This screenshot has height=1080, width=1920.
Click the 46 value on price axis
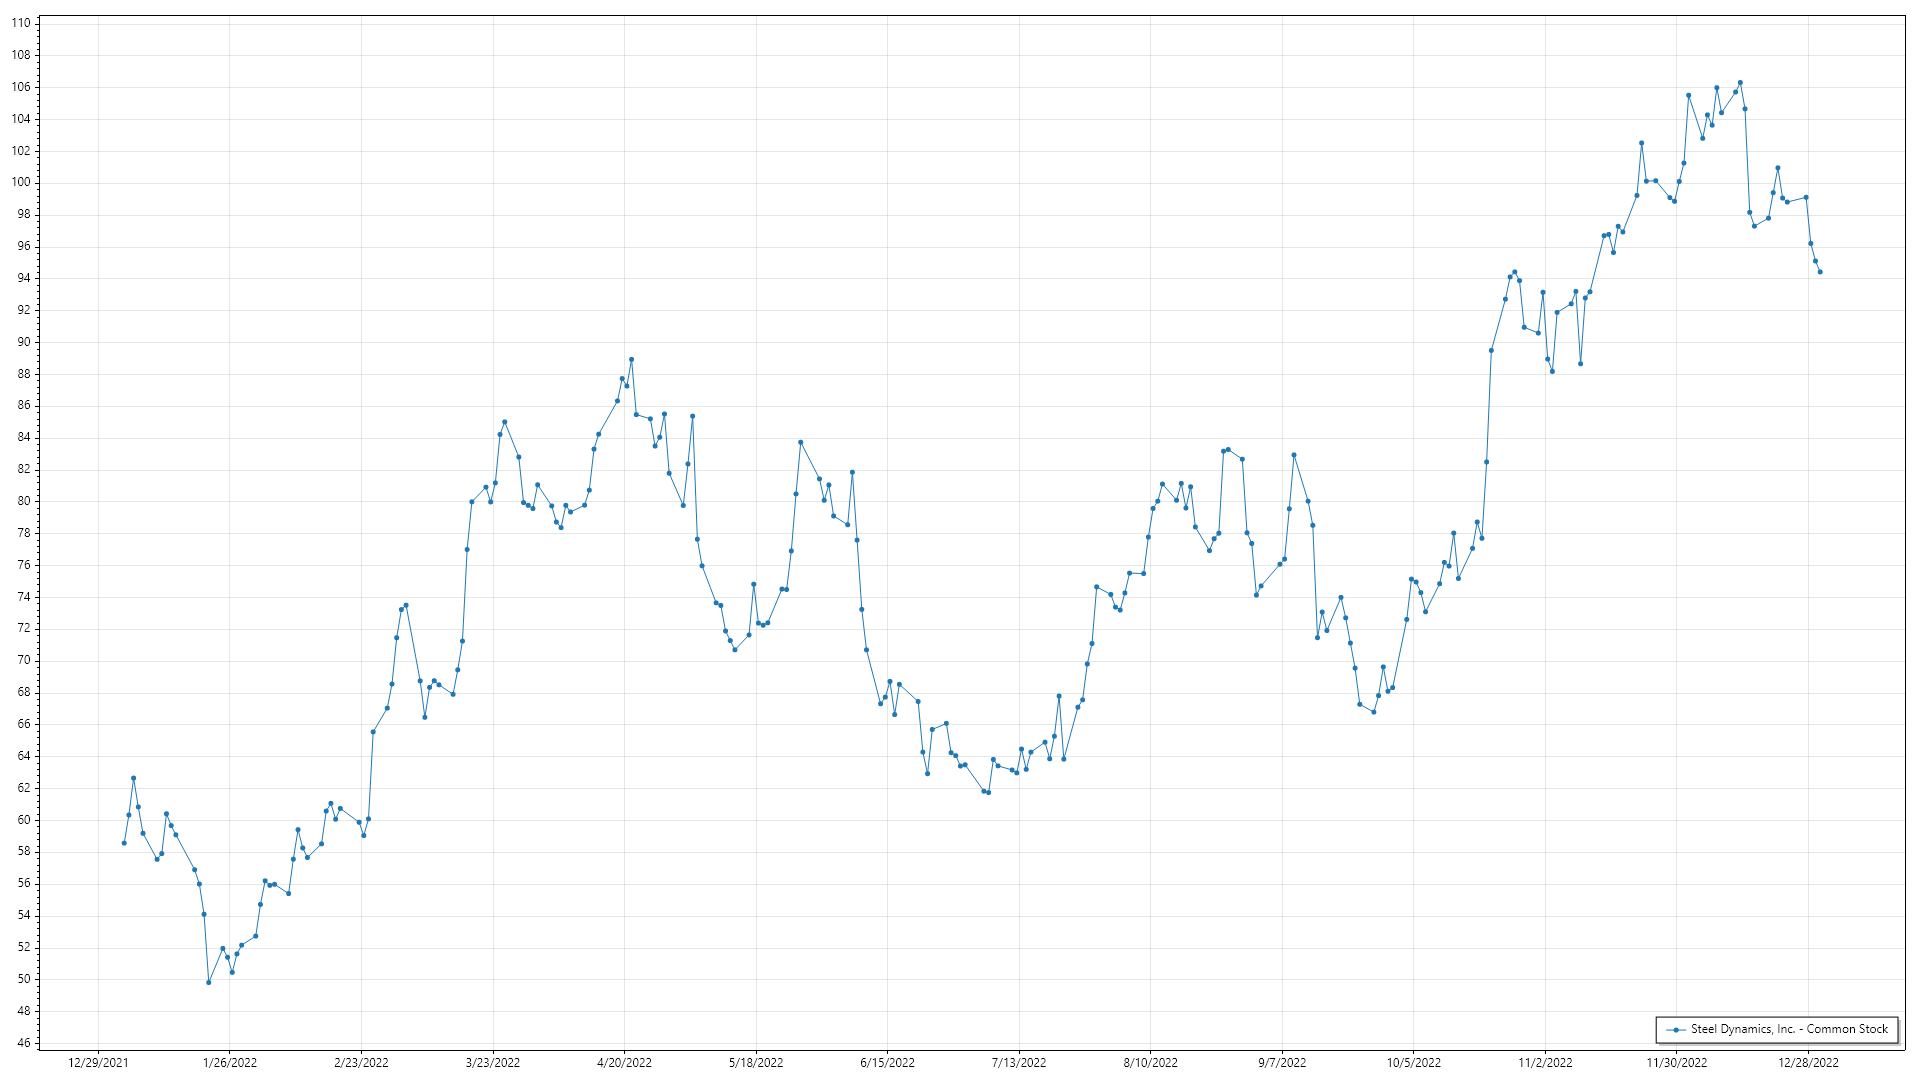(24, 1043)
